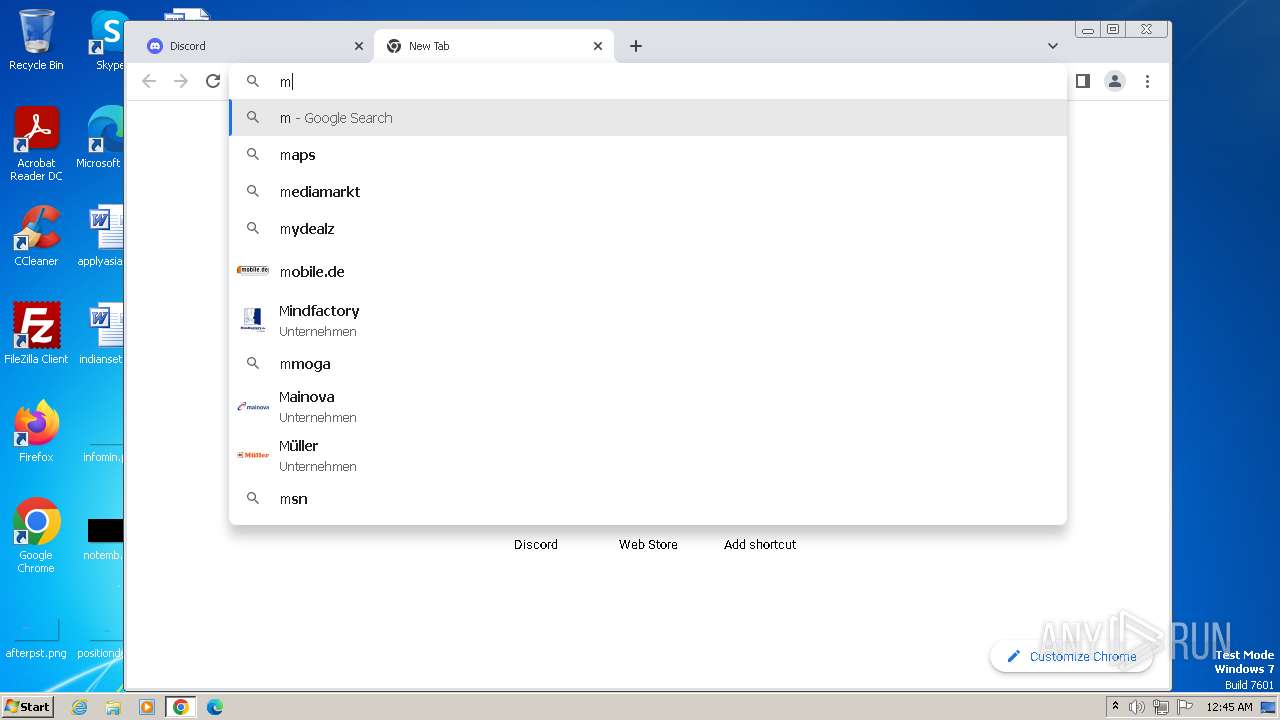Screen dimensions: 1280x720
Task: Open Microsoft Edge desktop shortcut
Action: [x=102, y=138]
